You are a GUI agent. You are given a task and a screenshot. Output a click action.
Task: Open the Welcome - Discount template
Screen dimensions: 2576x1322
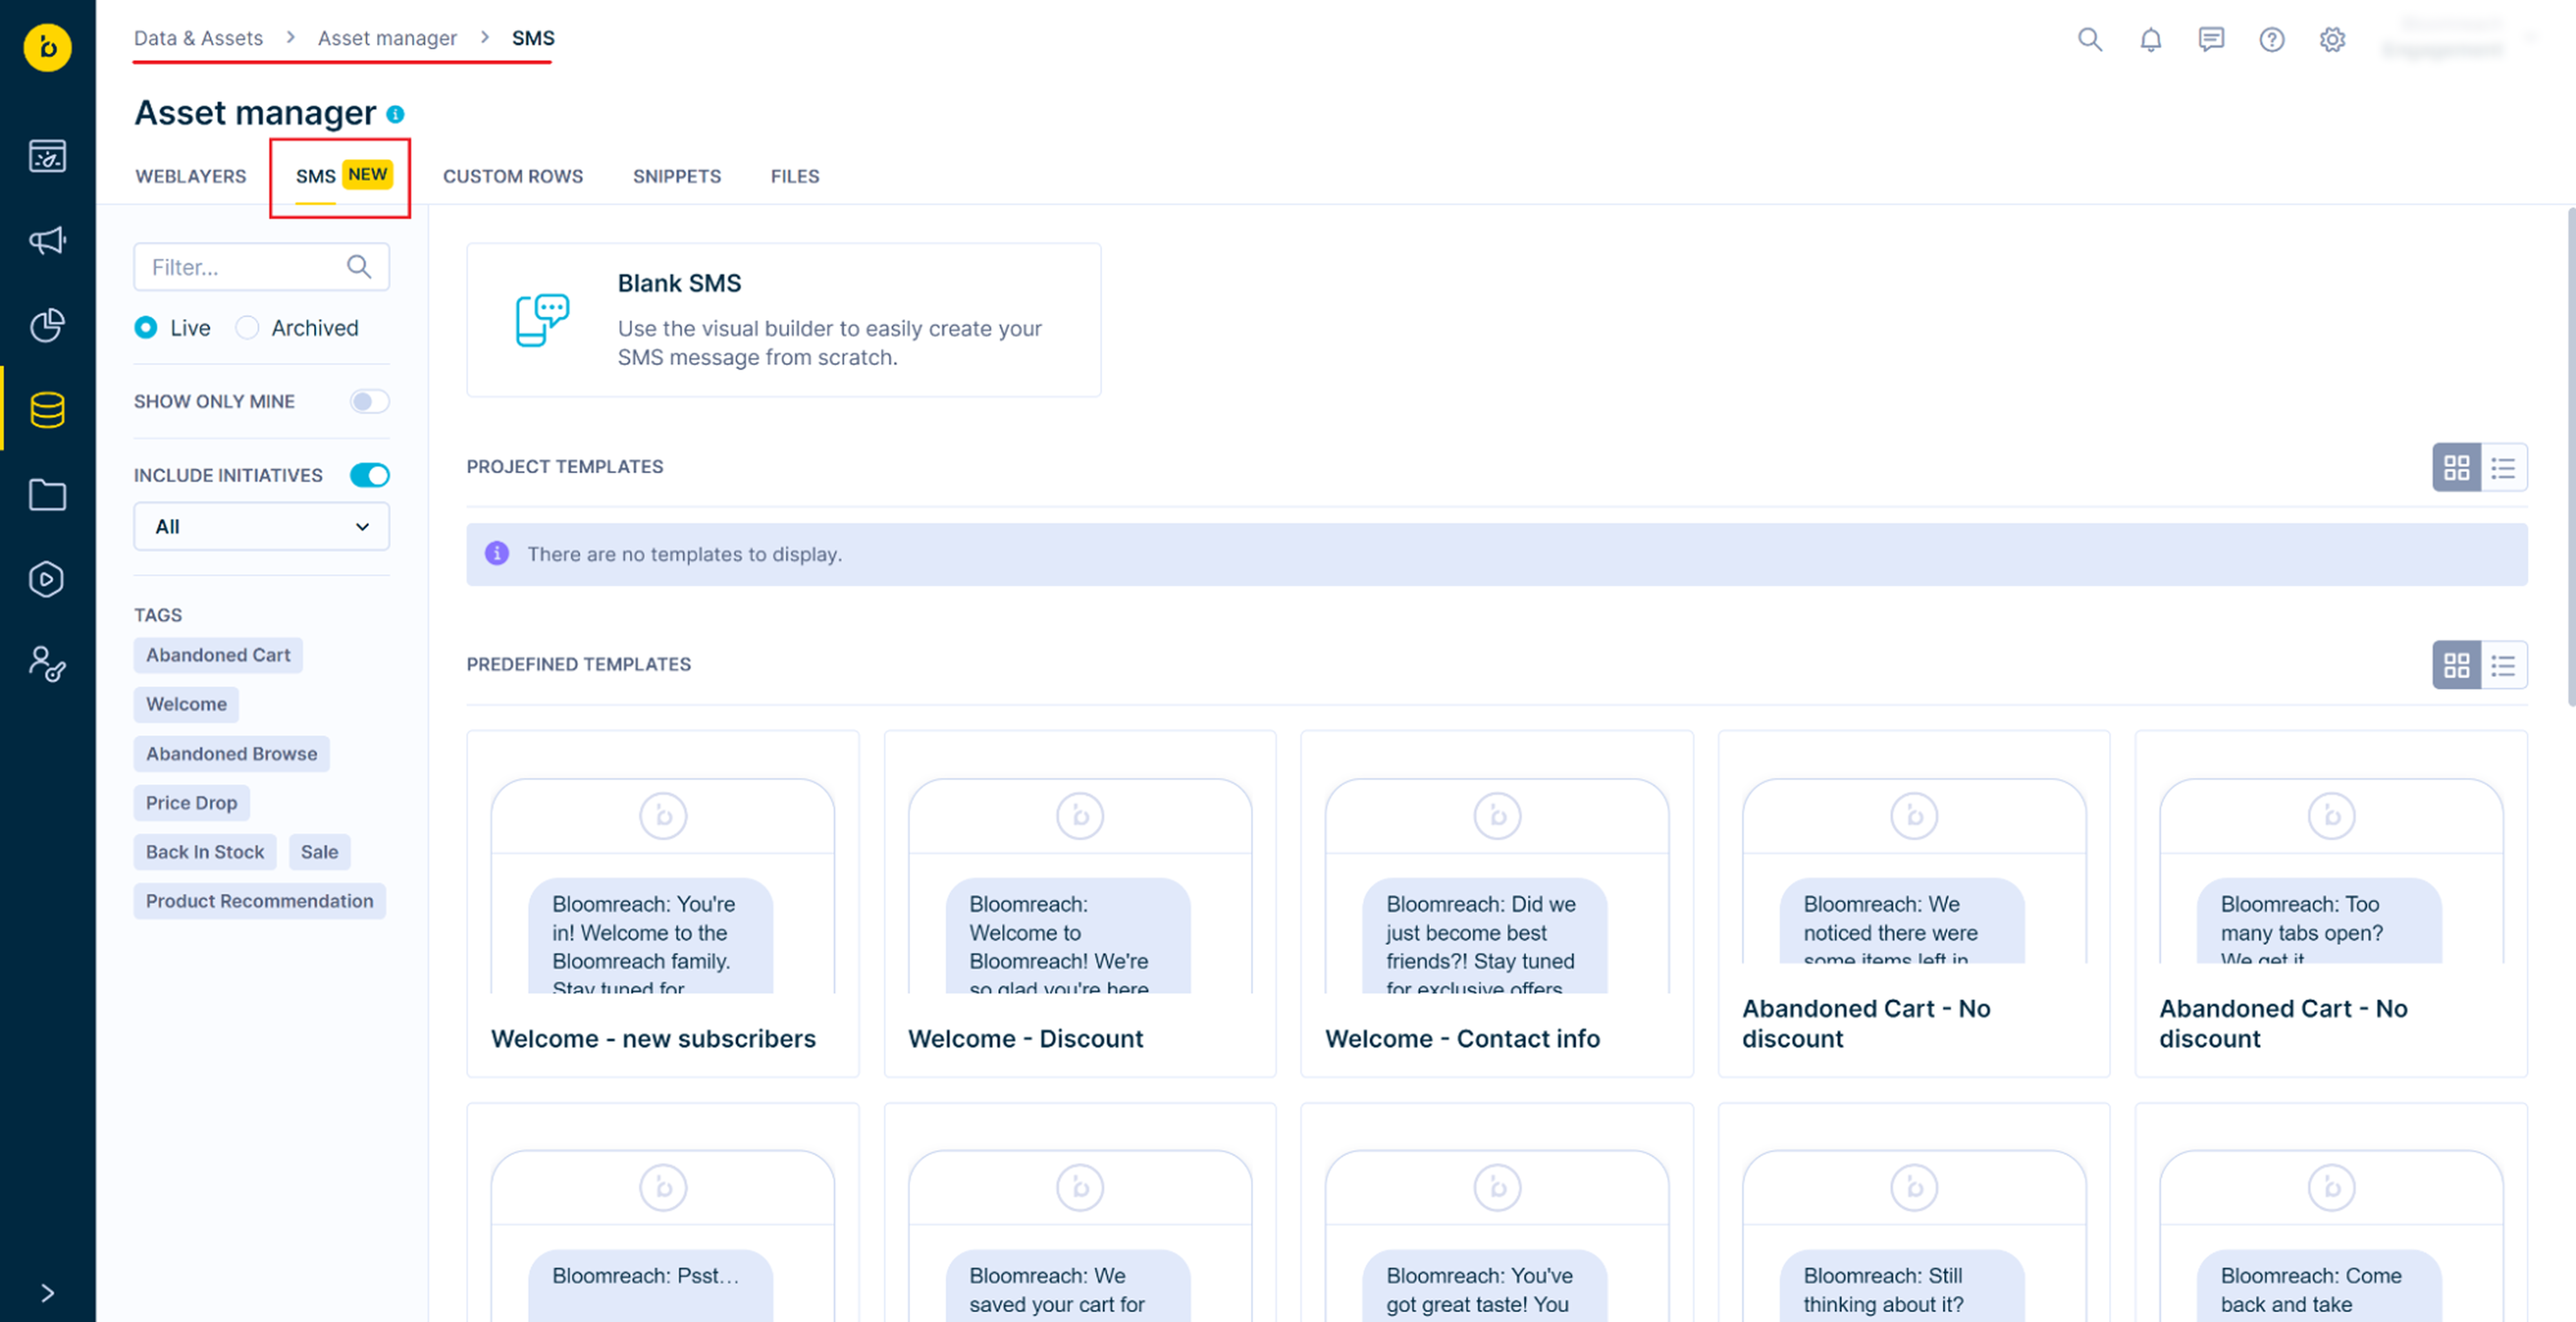tap(1079, 904)
